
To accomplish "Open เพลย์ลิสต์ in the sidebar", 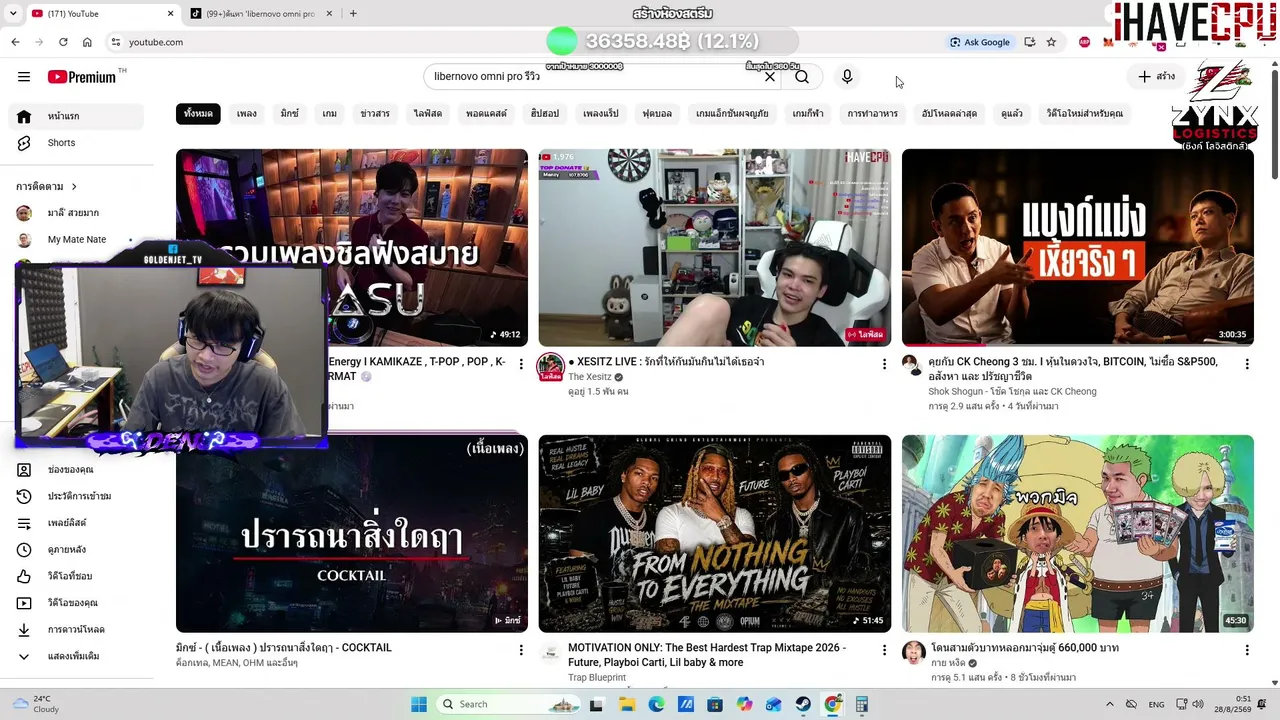I will pos(76,523).
